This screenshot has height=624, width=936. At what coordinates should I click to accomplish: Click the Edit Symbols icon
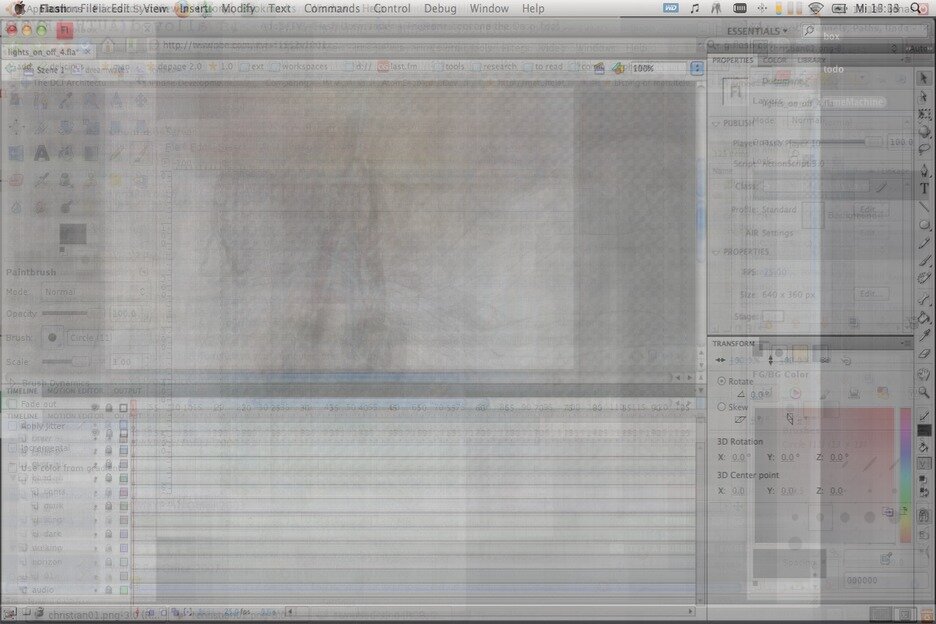(618, 69)
